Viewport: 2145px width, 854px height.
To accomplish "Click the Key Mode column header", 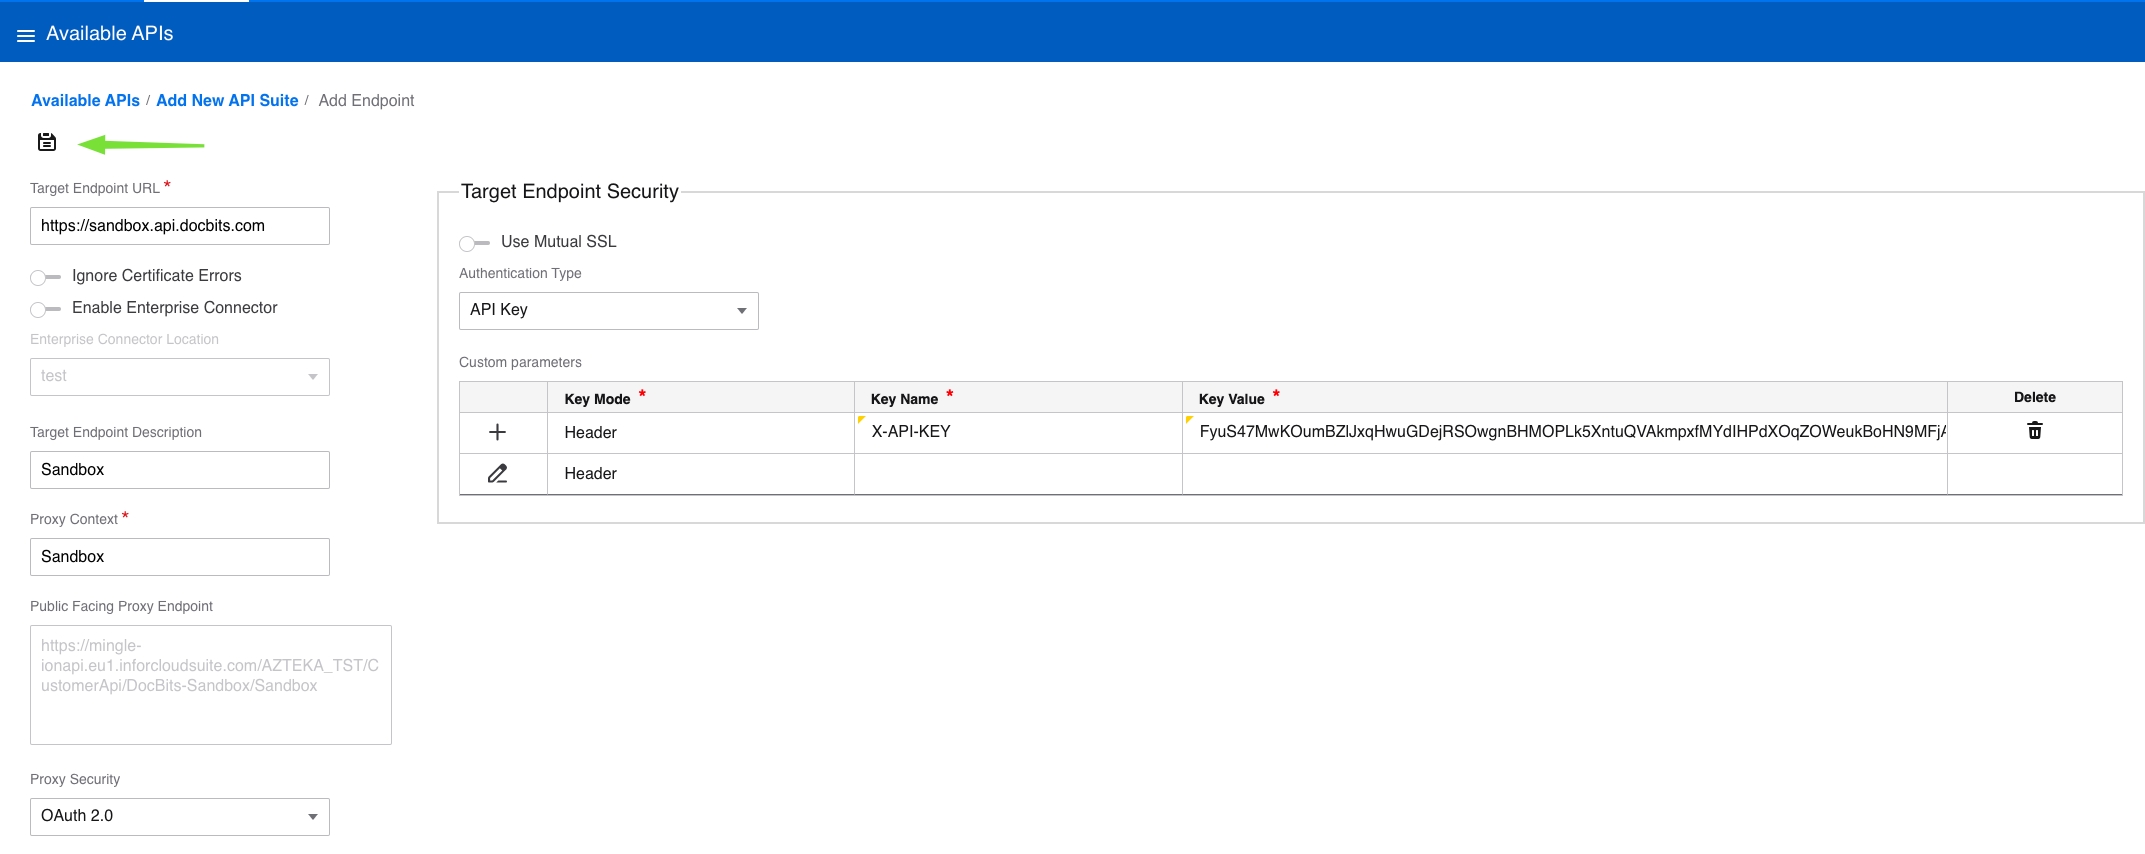I will coord(598,399).
